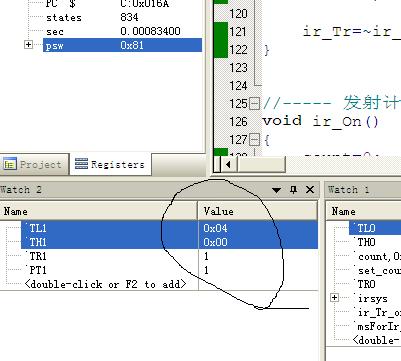Click the sec value 0.00083400
Screen dimensions: 401x361
tap(150, 31)
